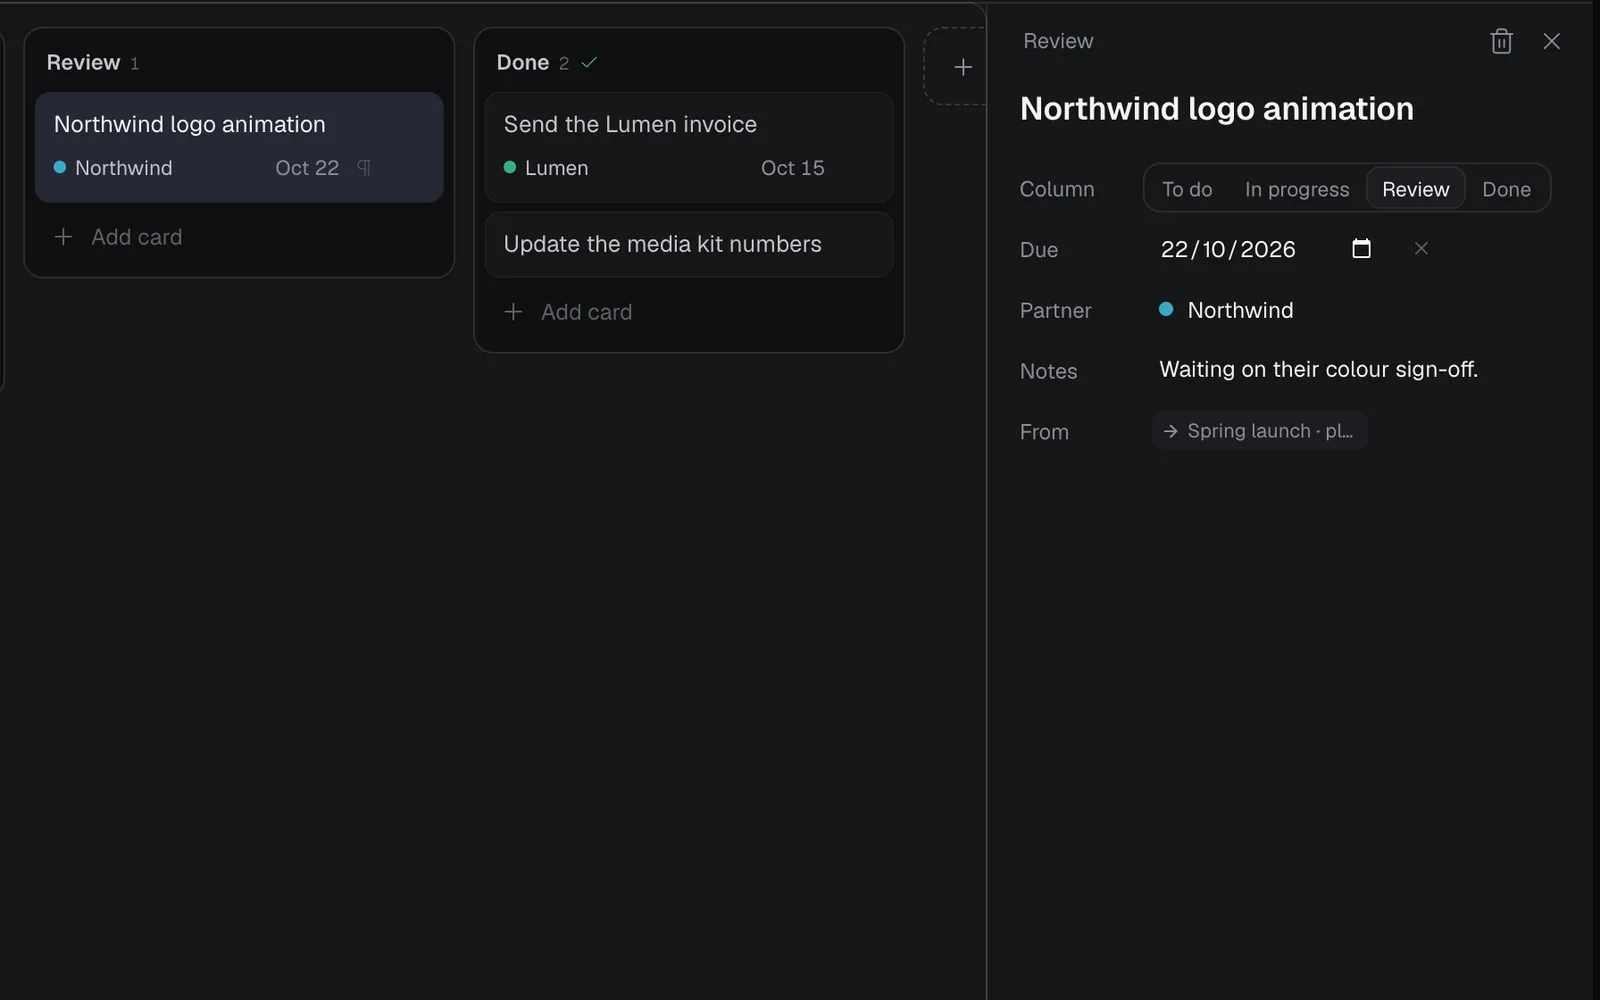Screen dimensions: 1600x1000
Task: Close the card detail panel
Action: click(x=1551, y=41)
